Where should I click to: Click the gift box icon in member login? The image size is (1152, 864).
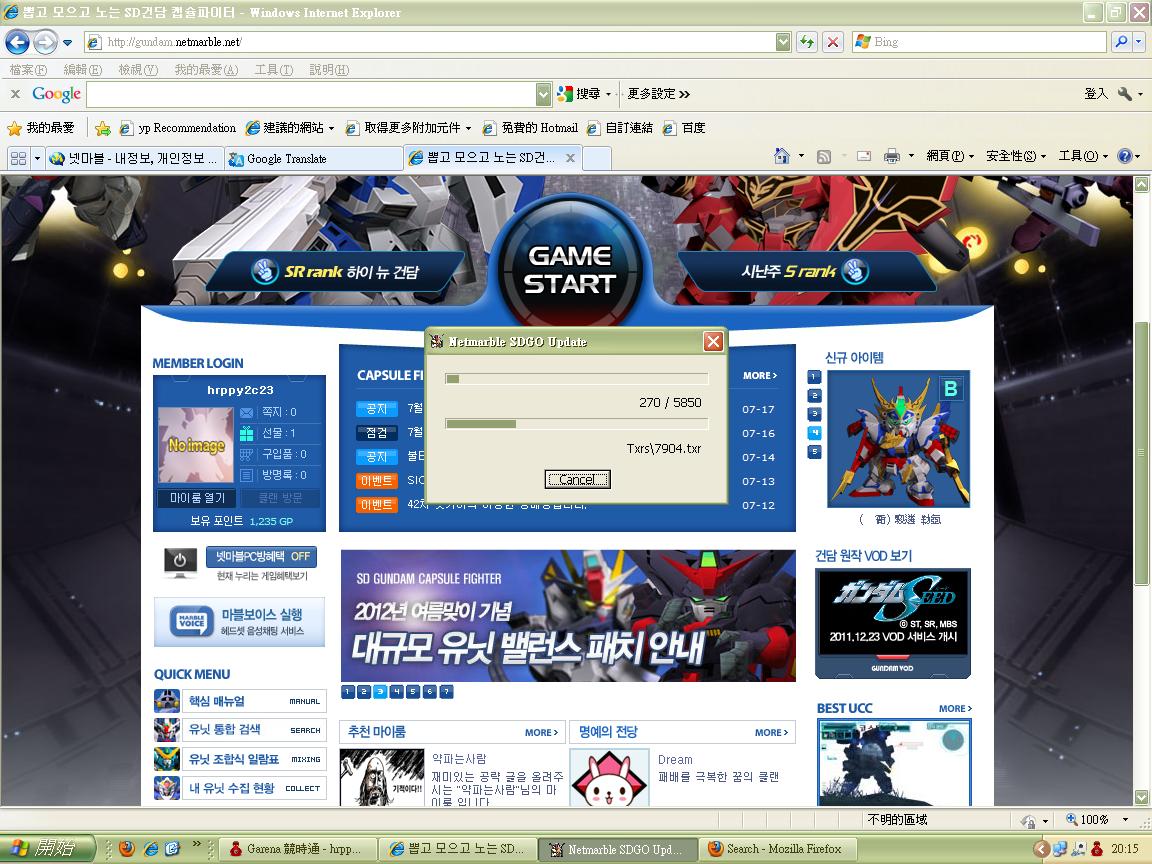click(x=247, y=433)
